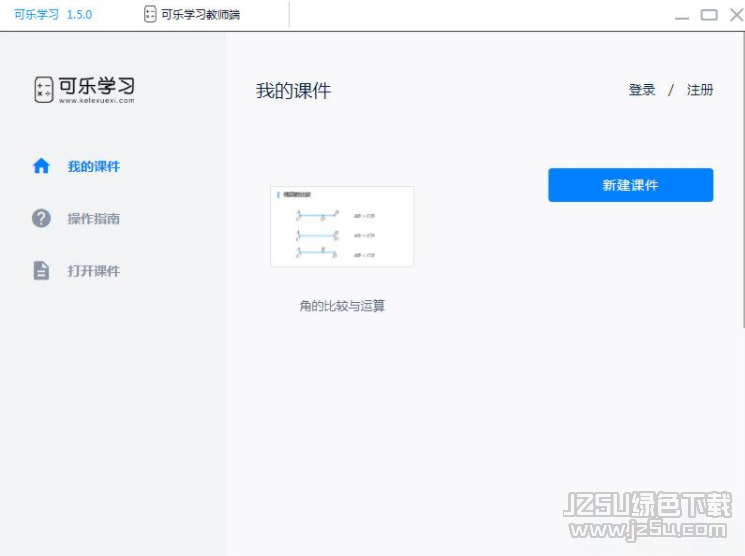Maximize the 可乐学习 window
This screenshot has width=745, height=556.
point(709,15)
